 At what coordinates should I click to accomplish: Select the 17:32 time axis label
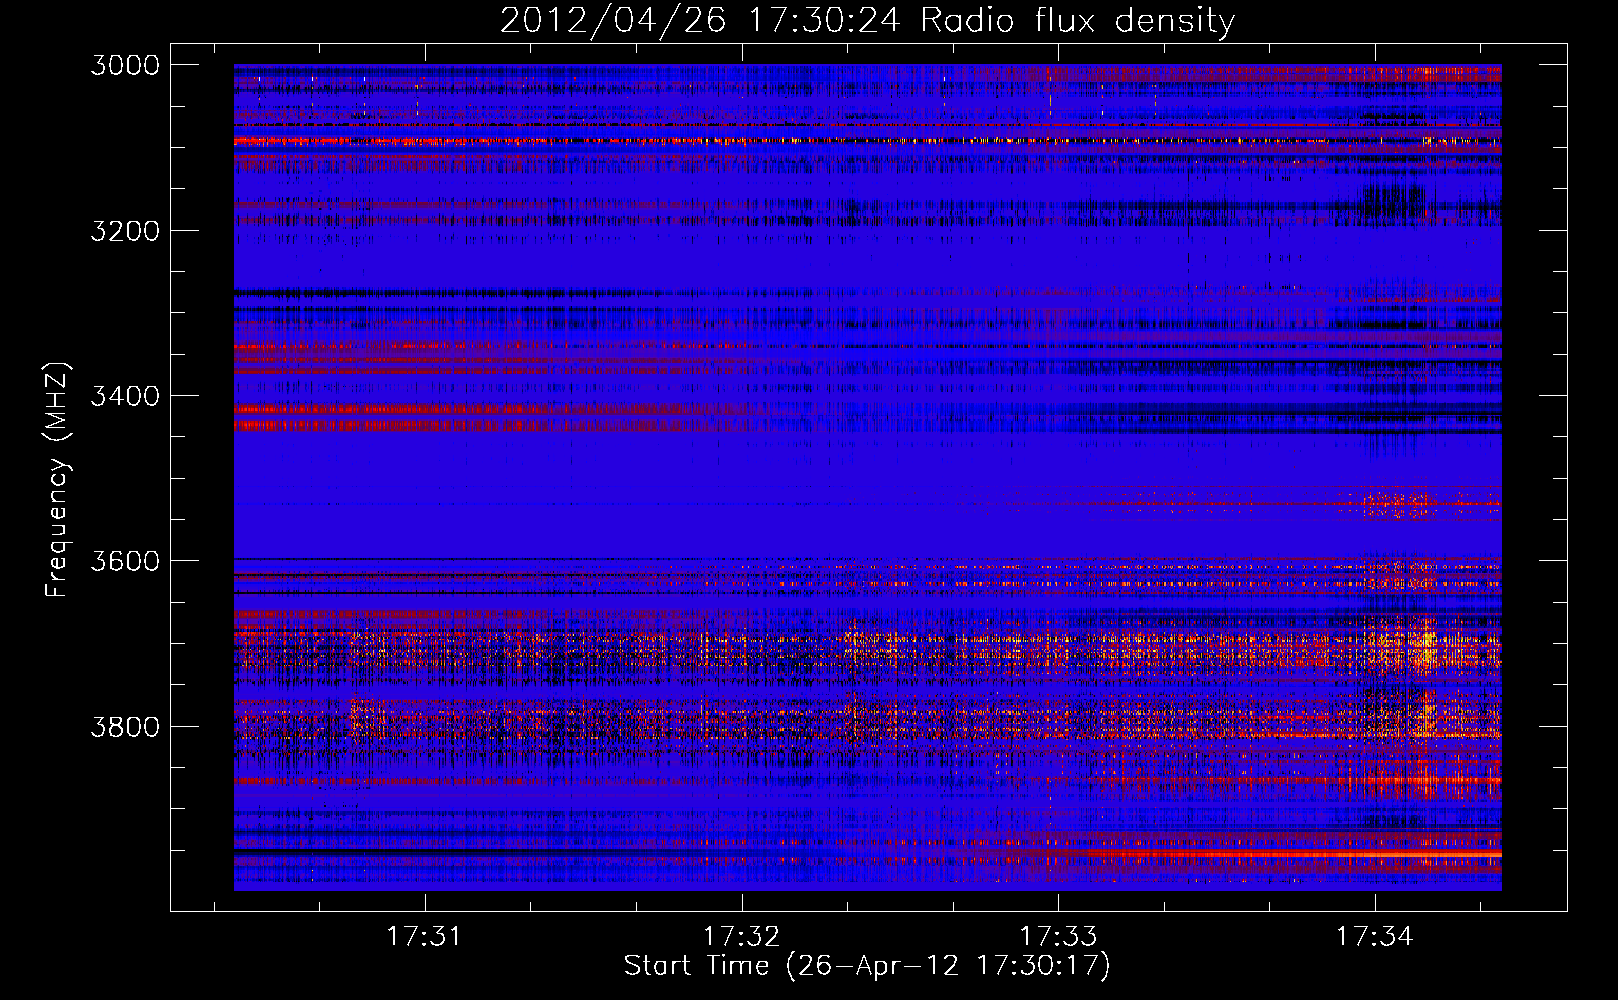pyautogui.click(x=741, y=937)
